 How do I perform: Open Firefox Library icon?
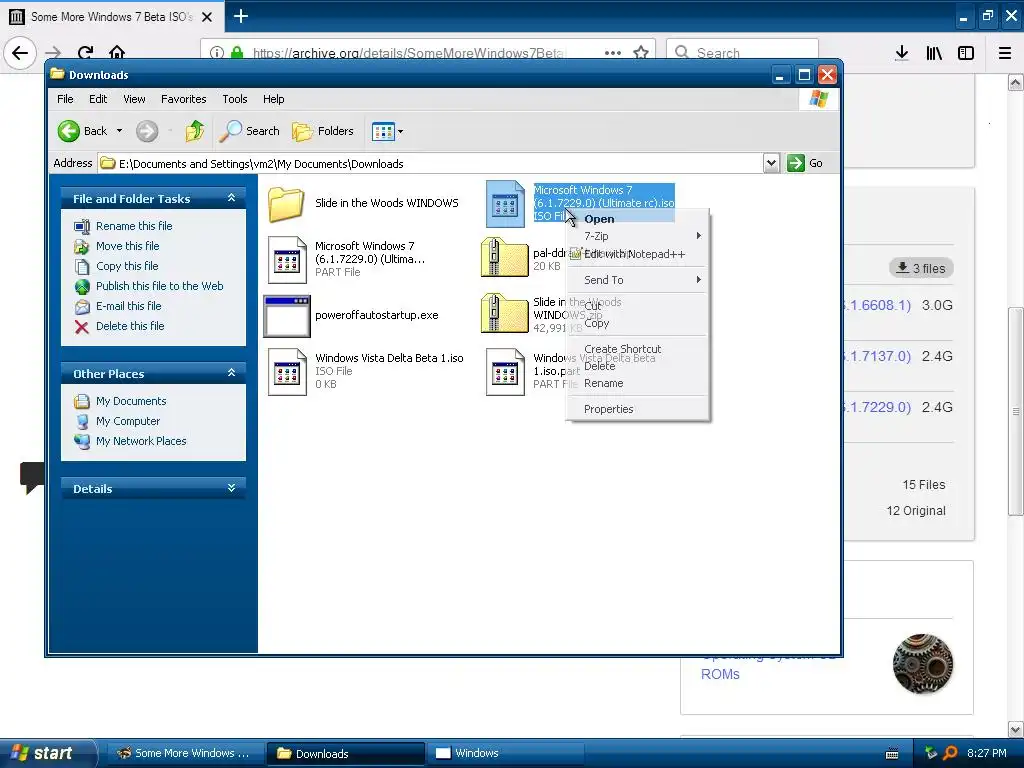[934, 53]
